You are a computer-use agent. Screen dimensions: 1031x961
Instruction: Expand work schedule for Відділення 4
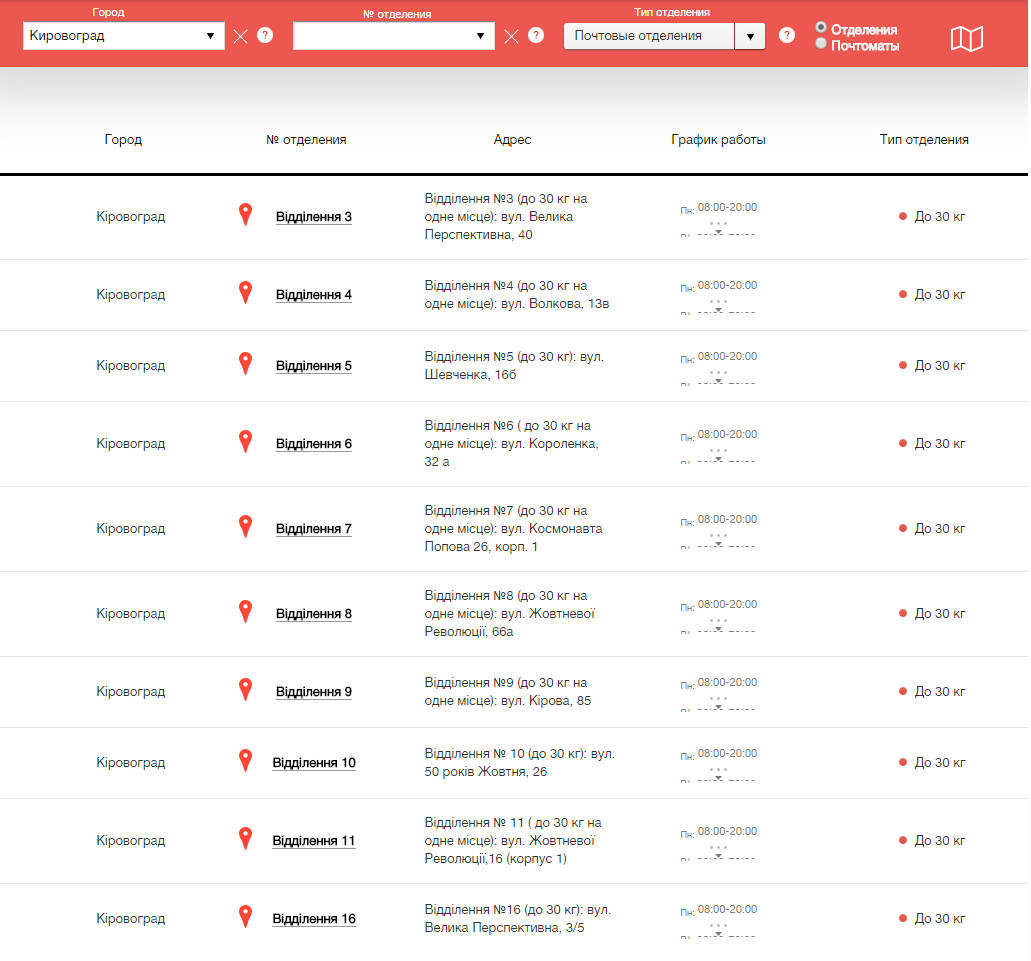[x=718, y=307]
